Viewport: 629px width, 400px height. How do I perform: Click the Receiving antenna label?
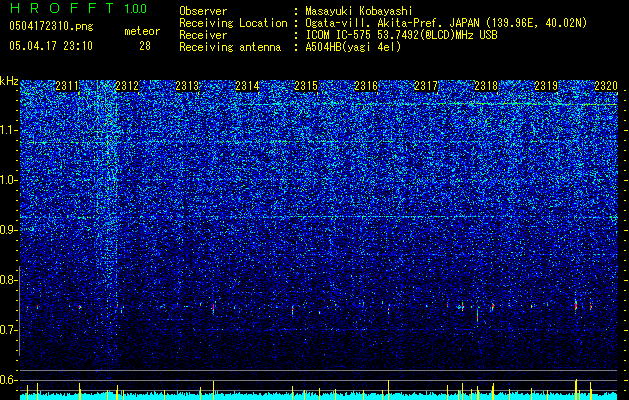coord(230,47)
